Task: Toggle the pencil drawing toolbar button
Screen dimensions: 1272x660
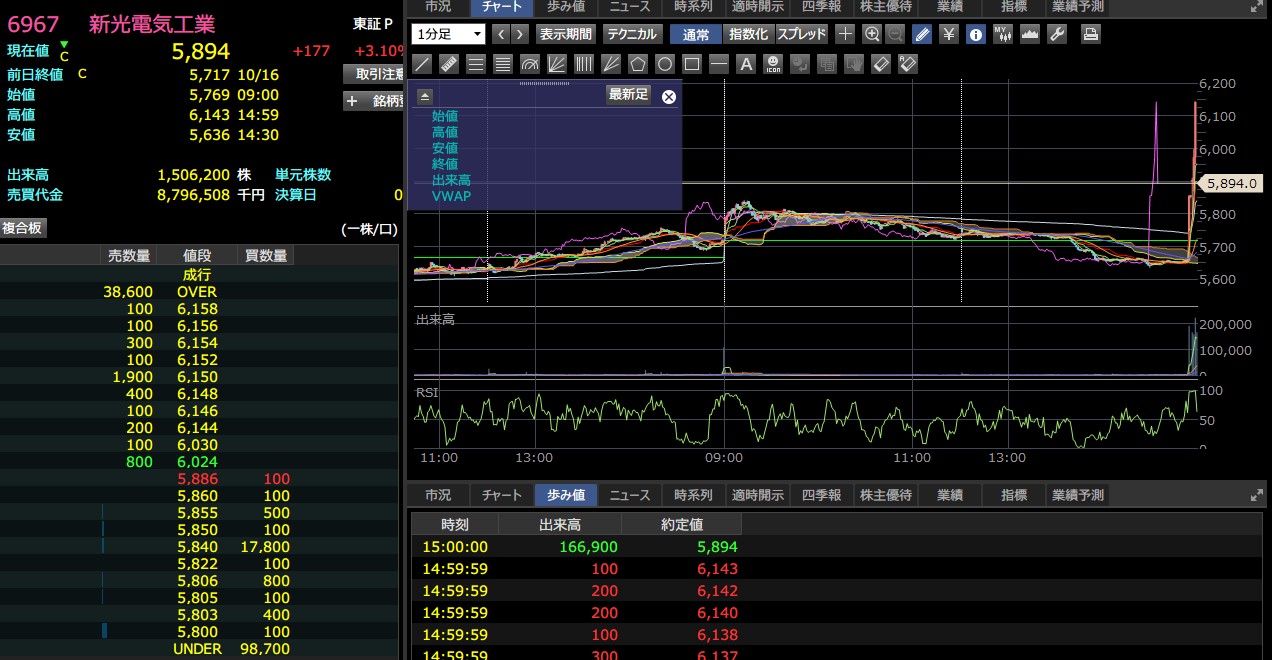Action: point(922,34)
